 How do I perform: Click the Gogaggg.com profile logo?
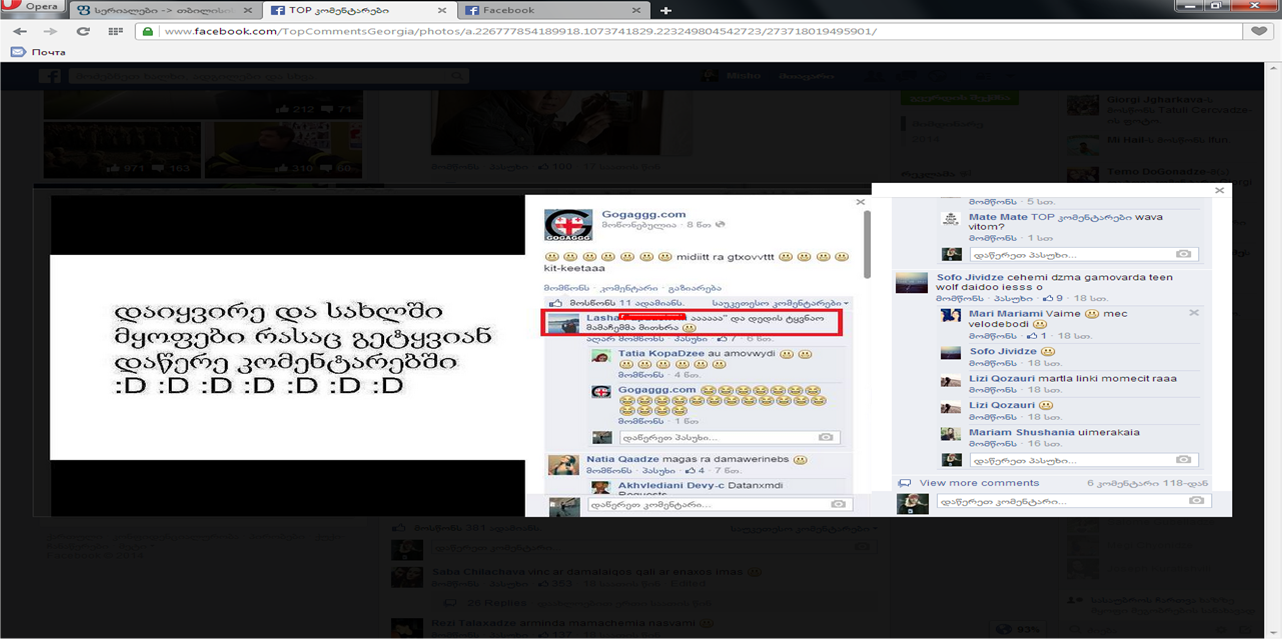click(568, 225)
